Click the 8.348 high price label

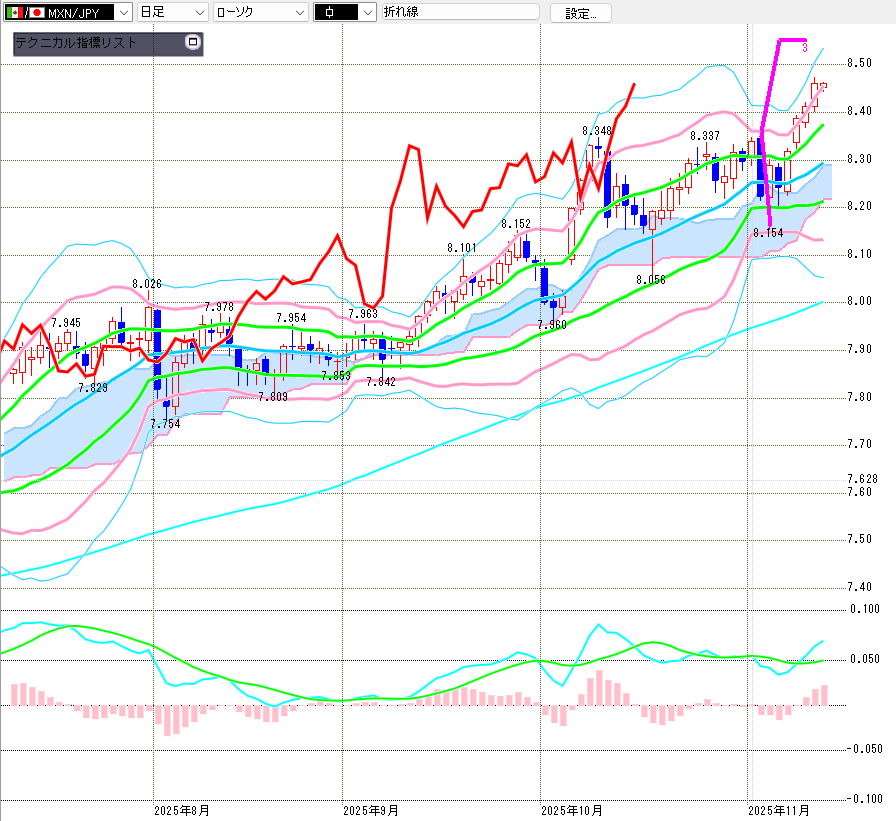coord(597,131)
